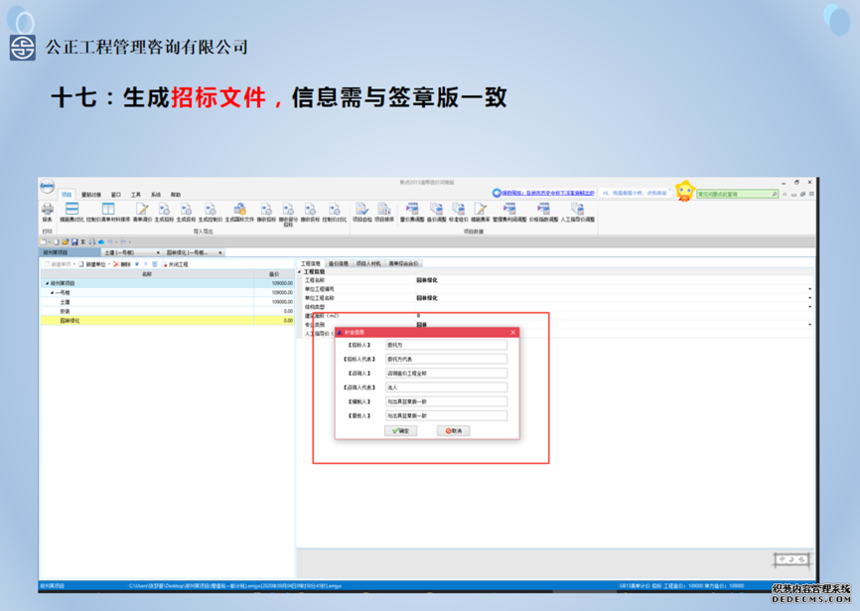Click the 项目自检 checkmark document icon

pos(361,208)
